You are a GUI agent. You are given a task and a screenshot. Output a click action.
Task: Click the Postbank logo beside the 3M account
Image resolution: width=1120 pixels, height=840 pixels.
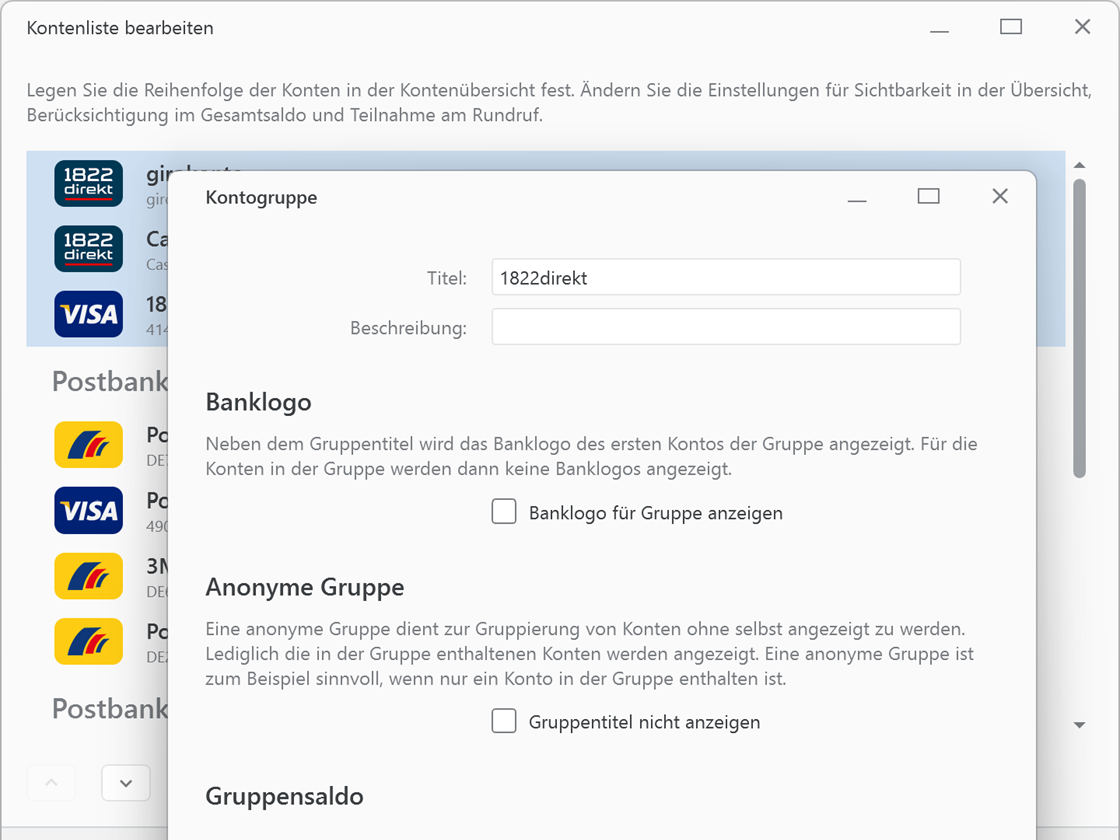(88, 576)
